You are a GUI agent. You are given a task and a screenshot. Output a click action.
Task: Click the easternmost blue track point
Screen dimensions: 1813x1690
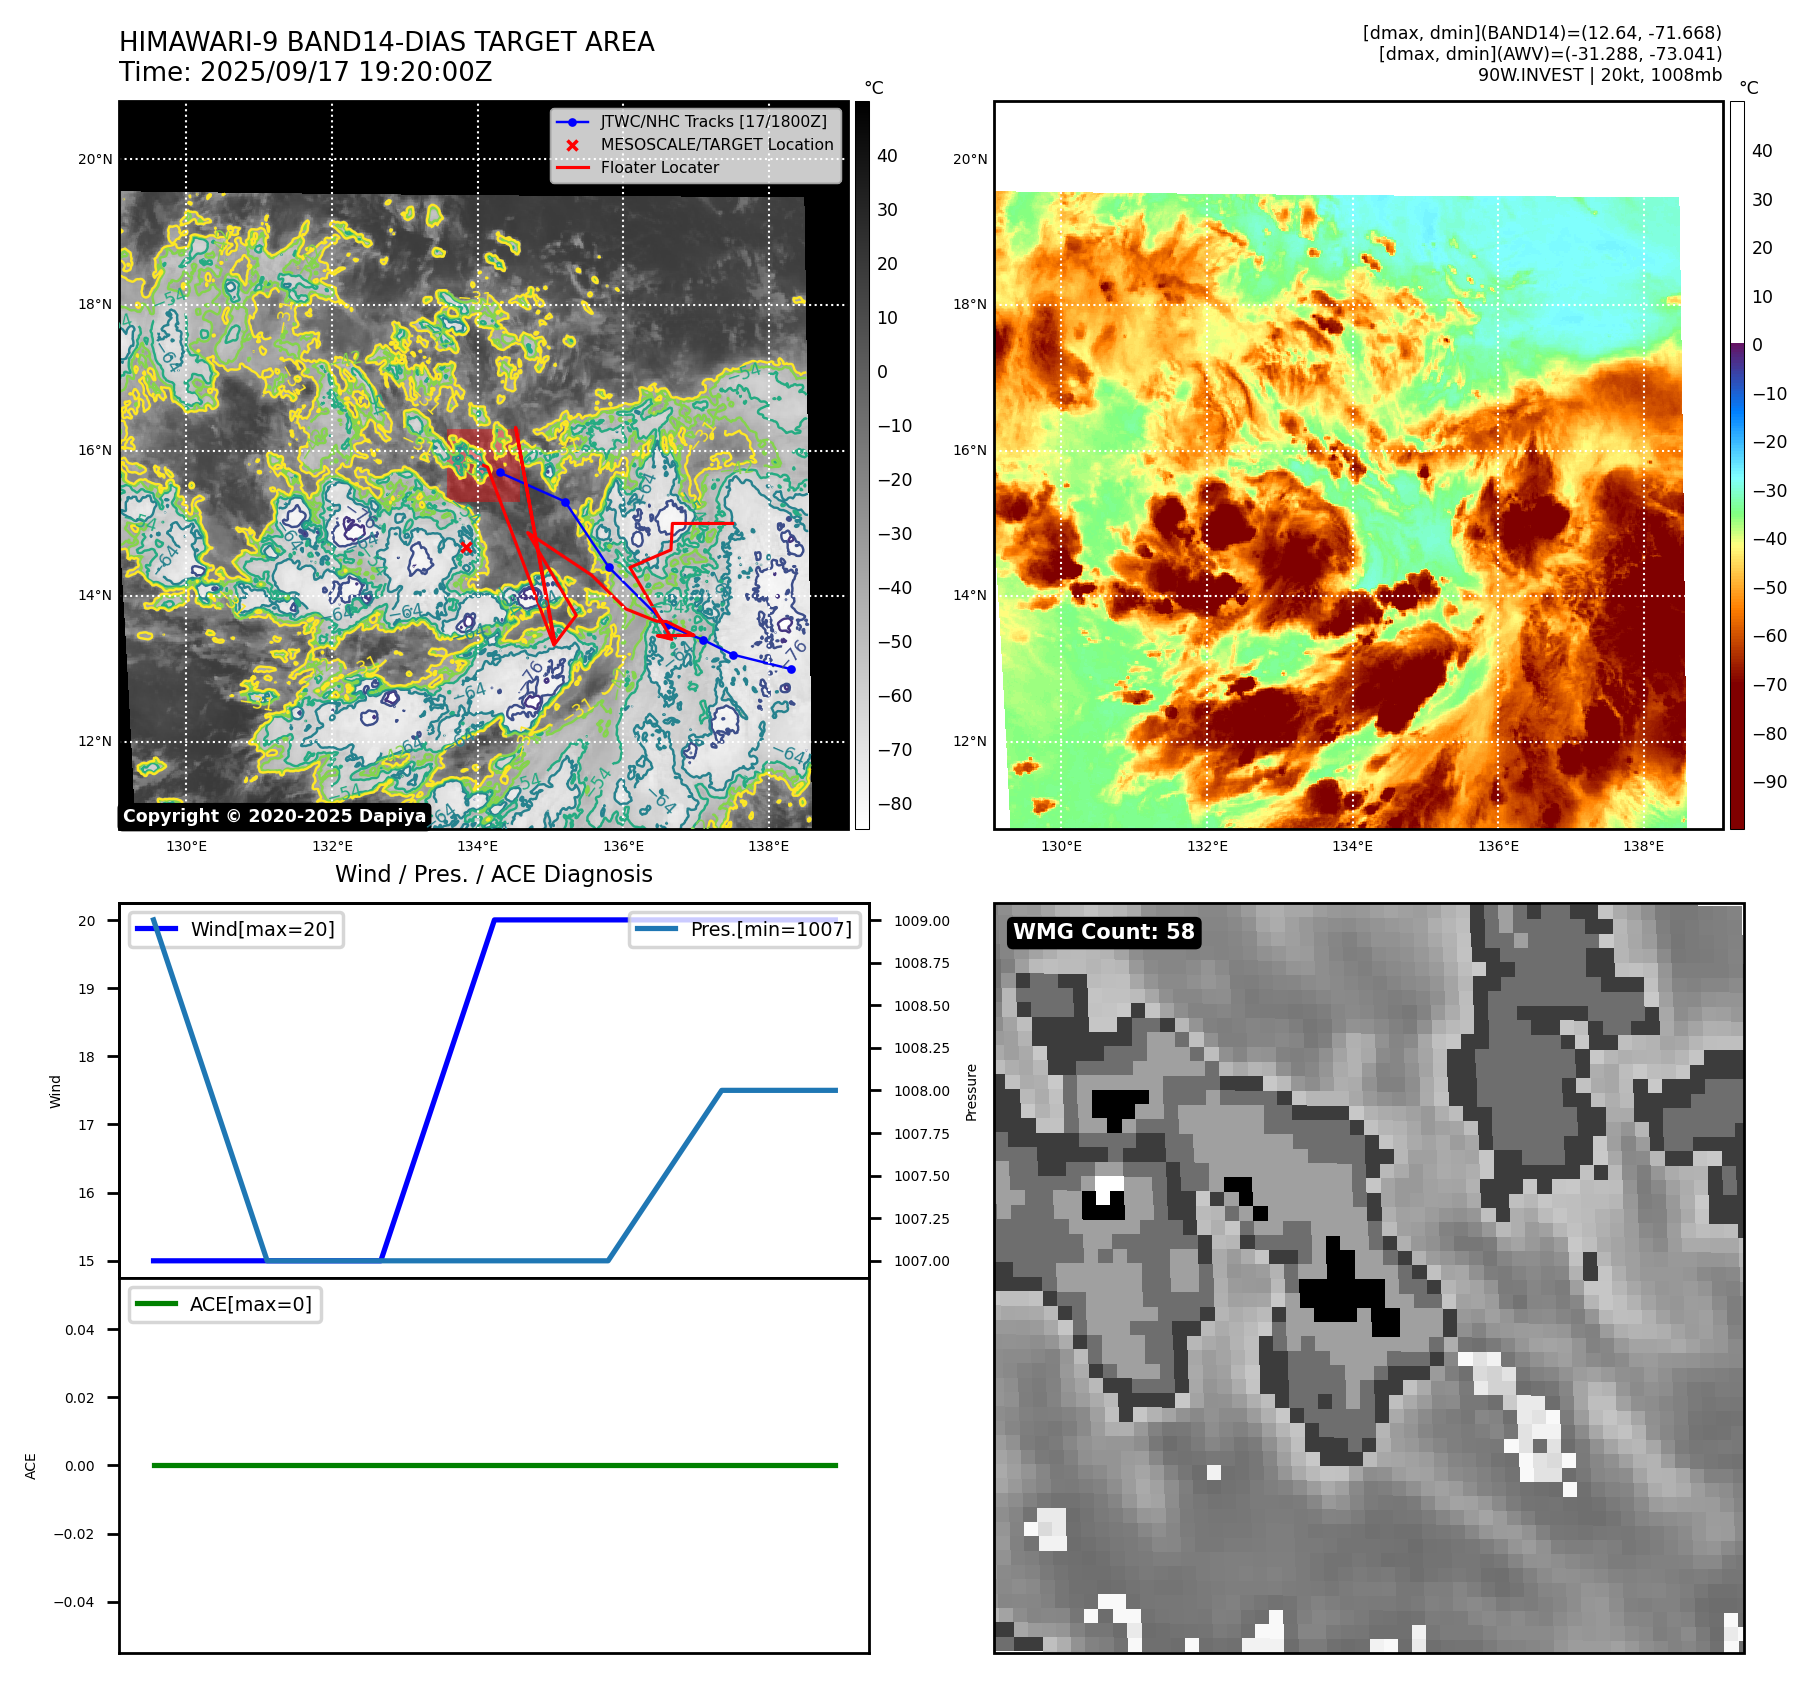[x=791, y=669]
